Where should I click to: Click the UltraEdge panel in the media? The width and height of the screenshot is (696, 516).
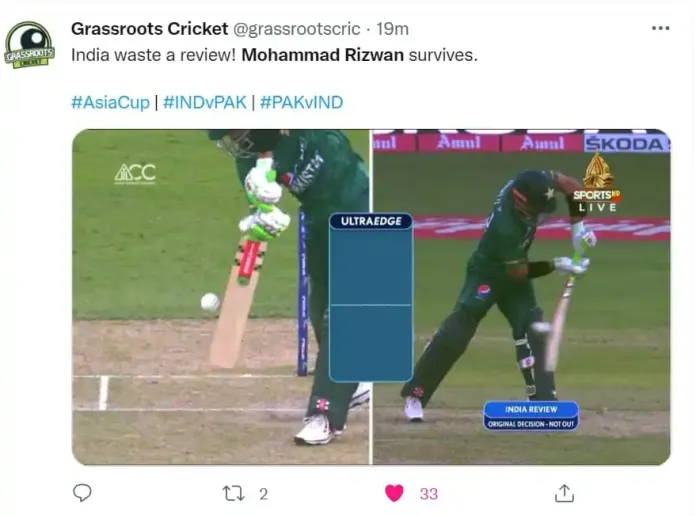[x=371, y=297]
